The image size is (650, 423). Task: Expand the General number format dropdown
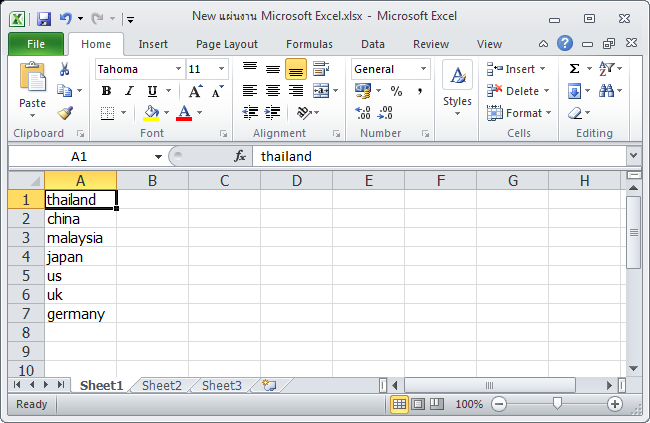click(x=423, y=69)
